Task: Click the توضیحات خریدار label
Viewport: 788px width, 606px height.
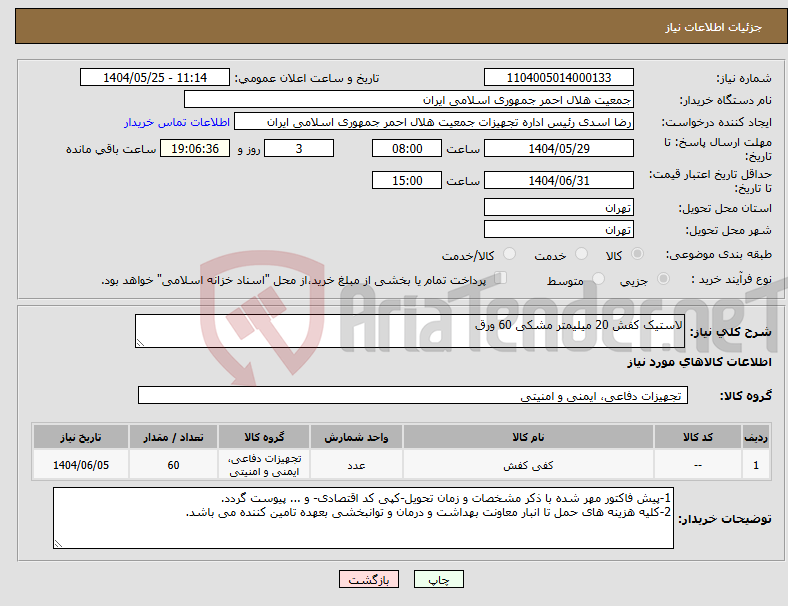Action: coord(725,519)
